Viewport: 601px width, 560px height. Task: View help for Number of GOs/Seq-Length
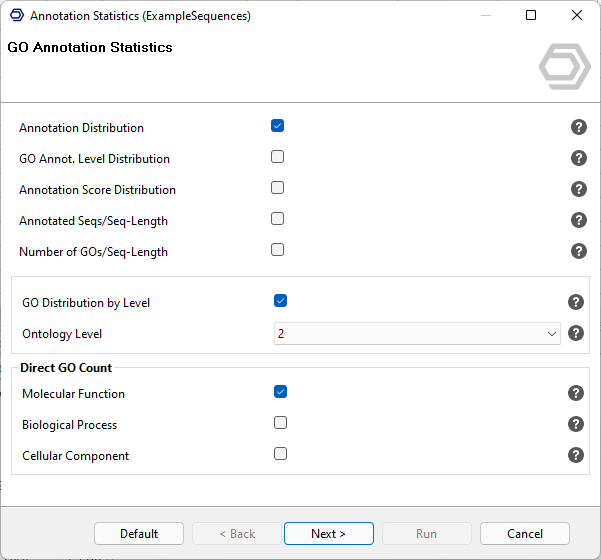click(578, 251)
